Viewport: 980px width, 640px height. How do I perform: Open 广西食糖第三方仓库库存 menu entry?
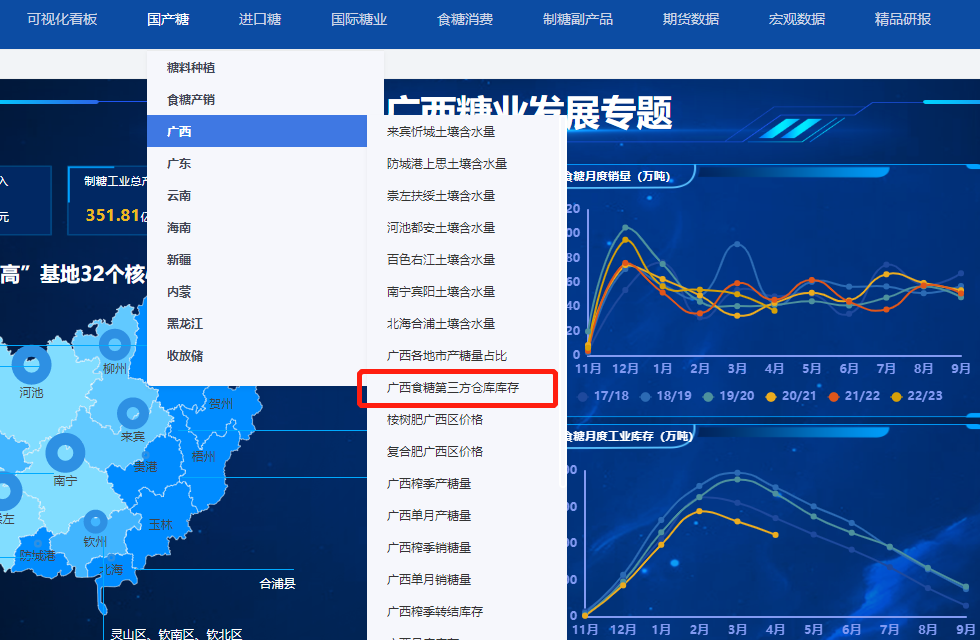click(x=454, y=387)
